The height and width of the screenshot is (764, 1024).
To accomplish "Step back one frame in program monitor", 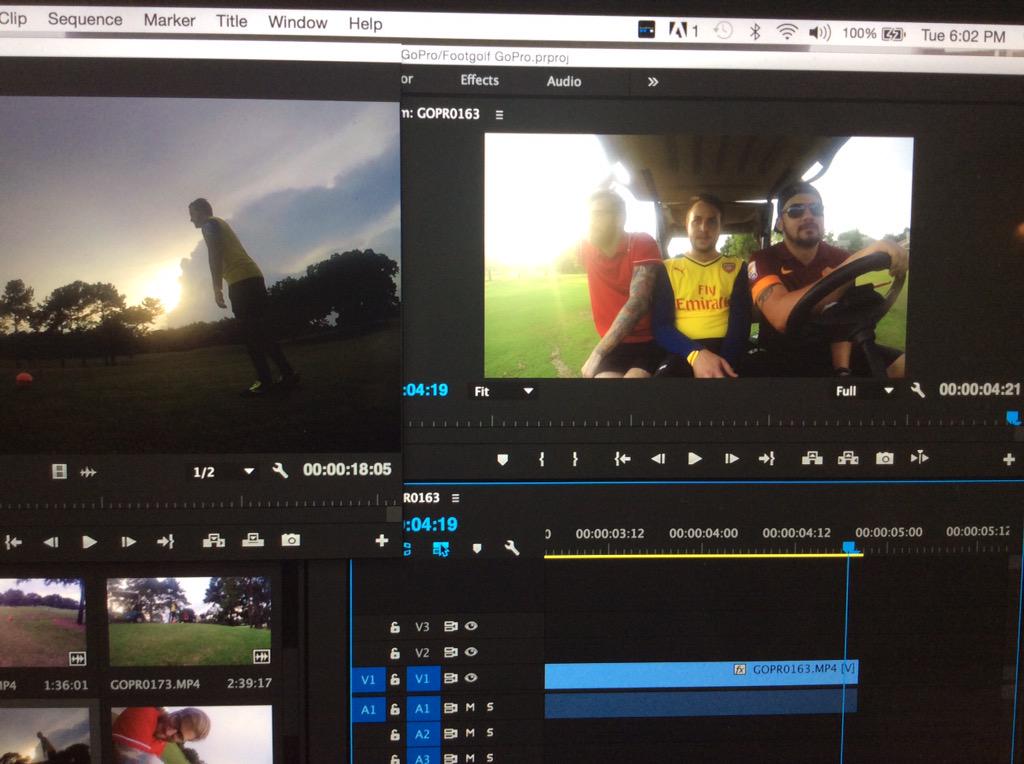I will (x=658, y=459).
